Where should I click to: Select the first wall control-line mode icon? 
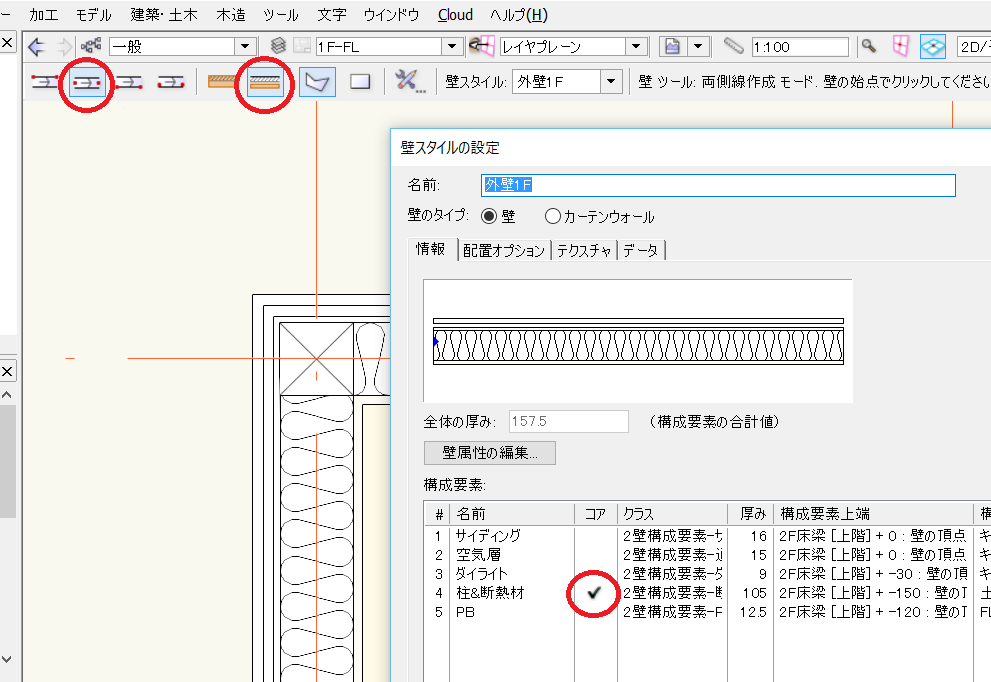[x=43, y=82]
